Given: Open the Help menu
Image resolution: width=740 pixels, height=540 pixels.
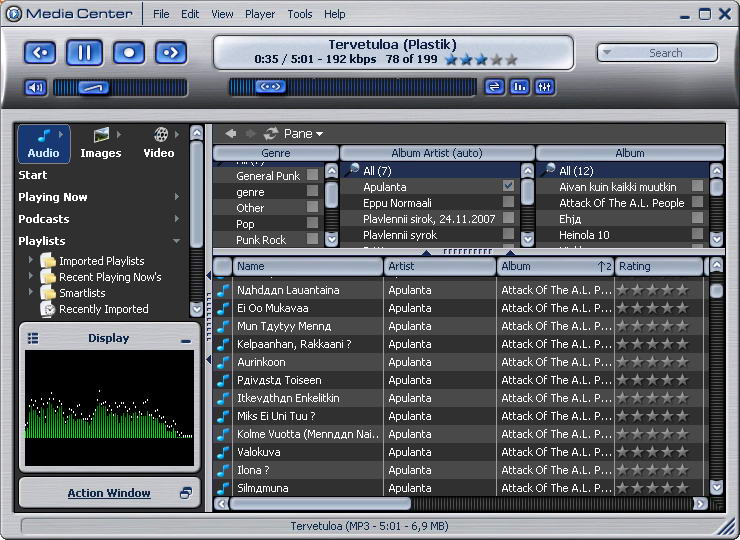Looking at the screenshot, I should (x=335, y=14).
